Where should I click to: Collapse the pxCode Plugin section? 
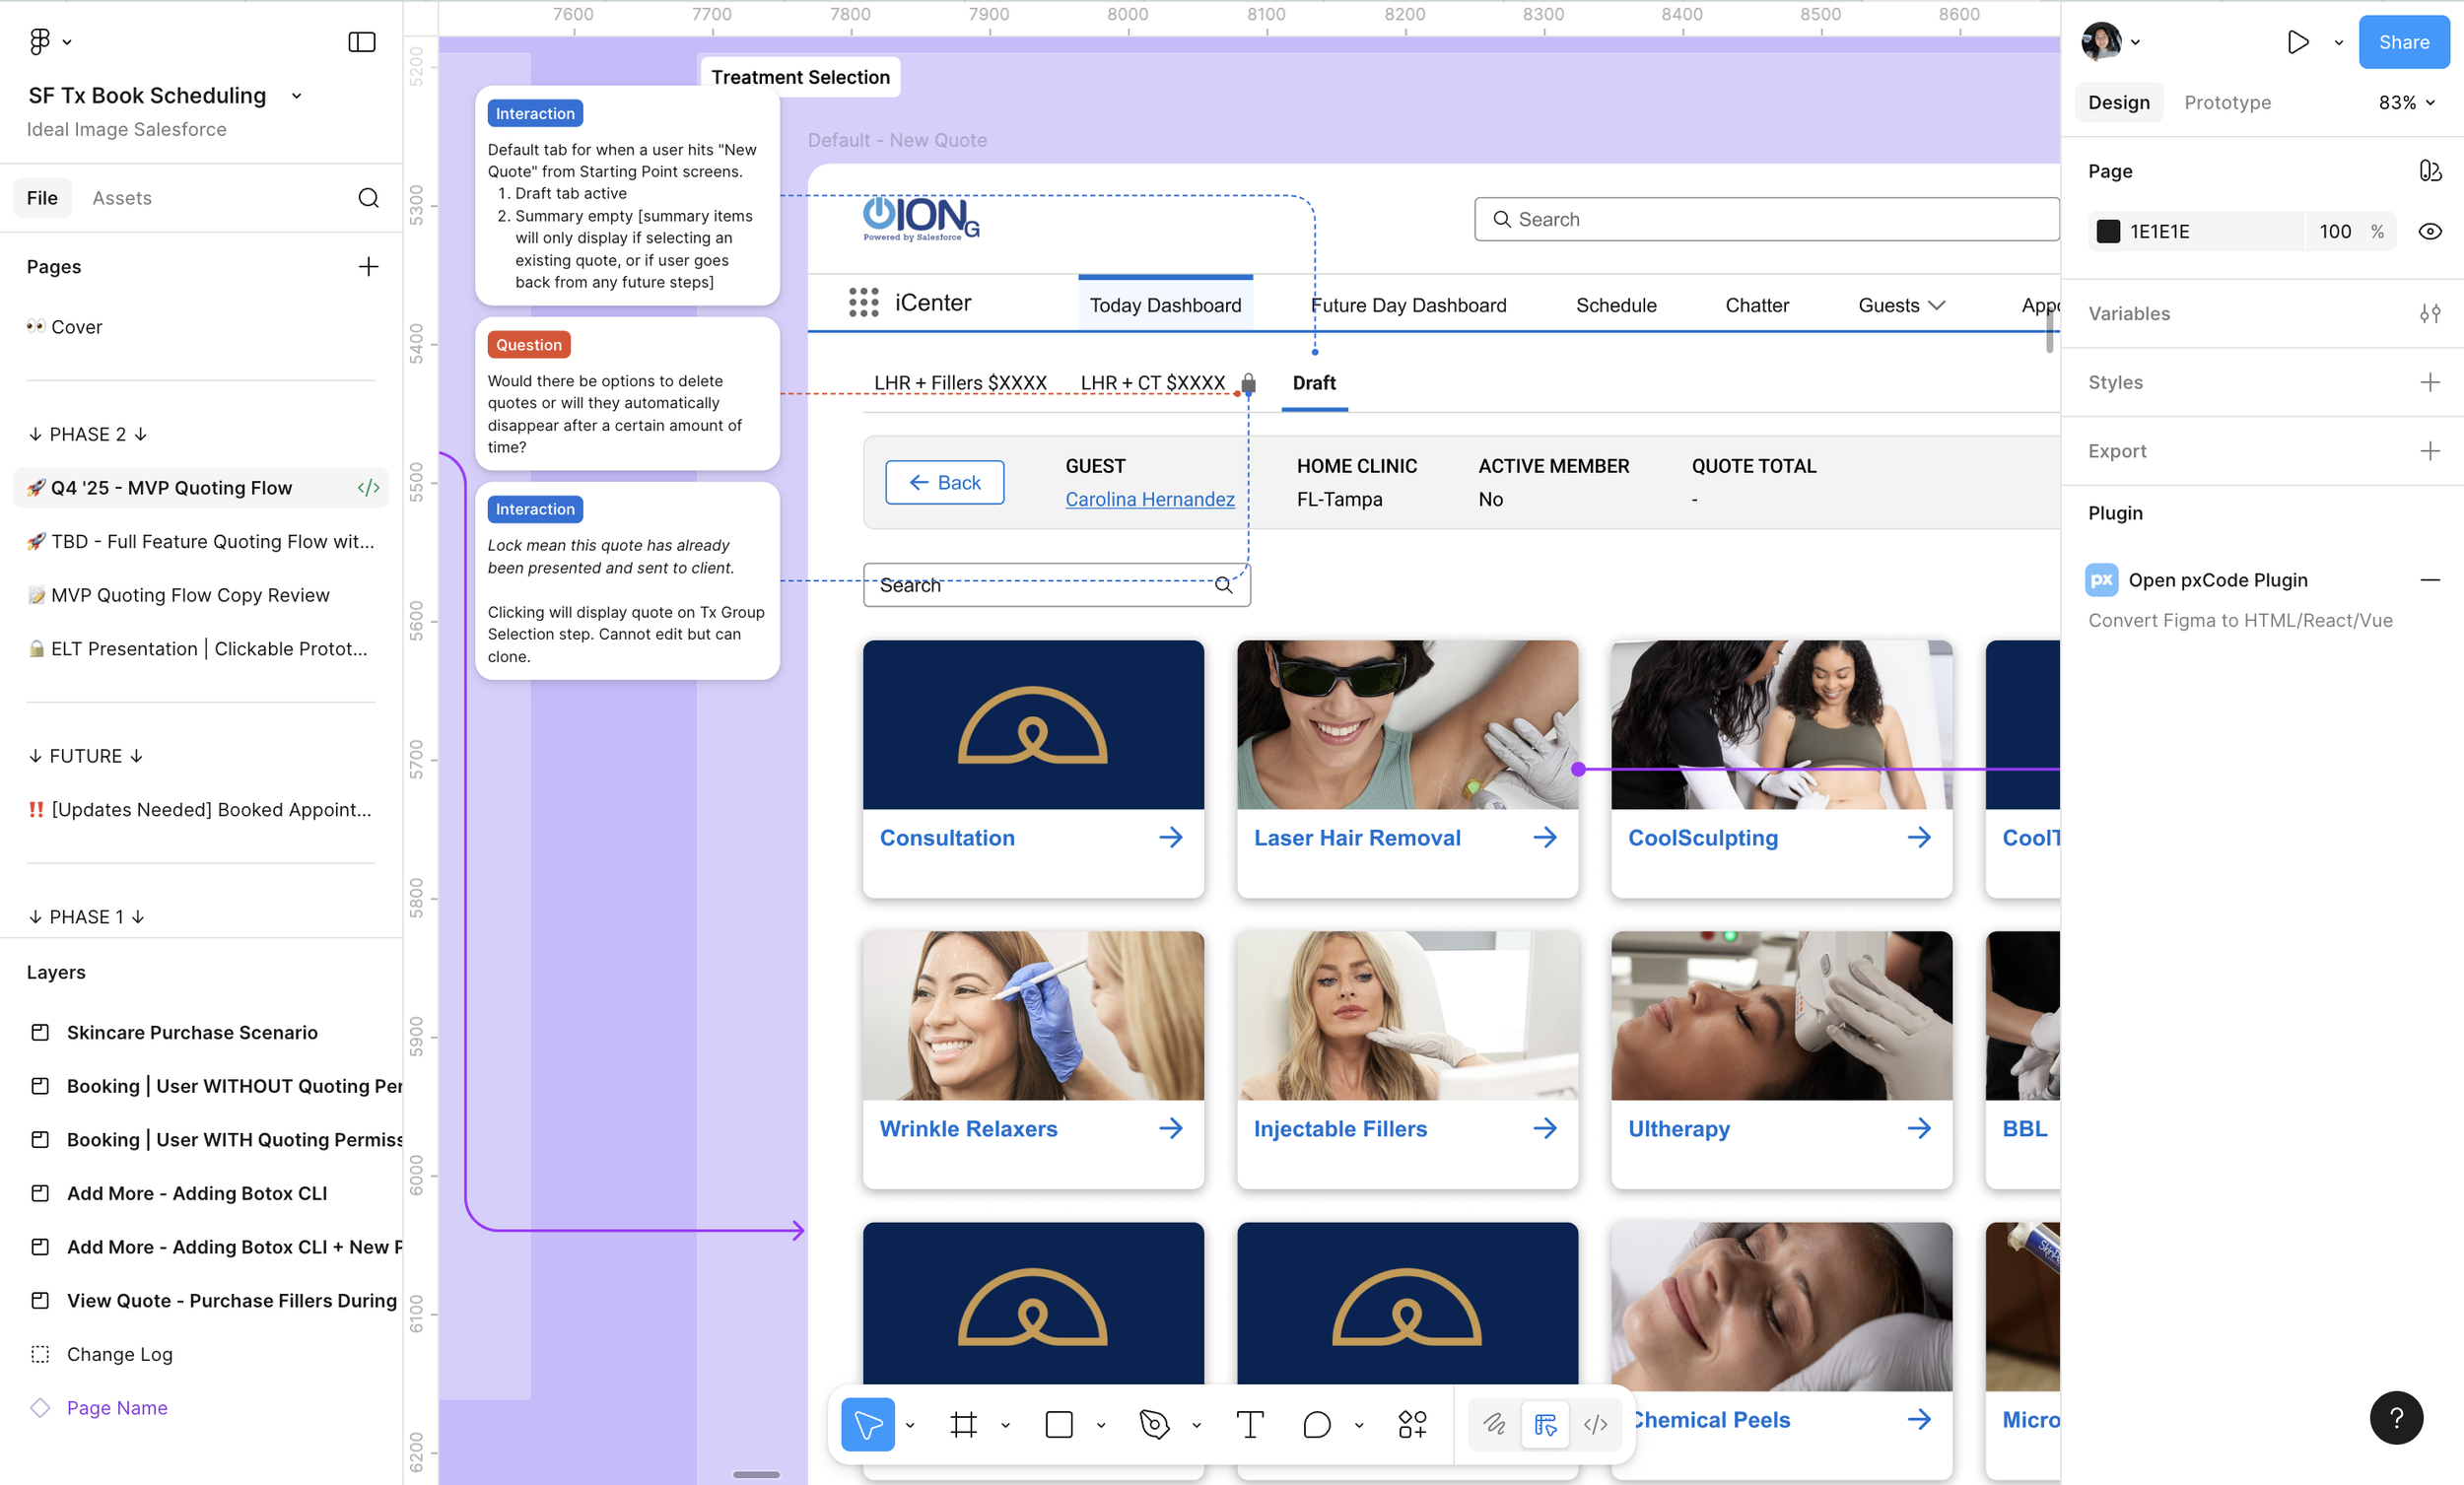point(2429,580)
